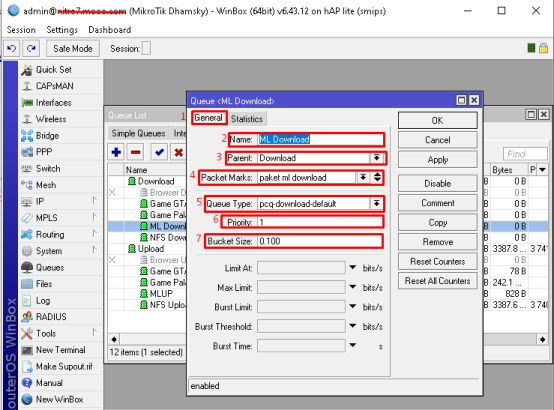The image size is (554, 410).
Task: Click the red minus remove button in Queue List
Action: [x=136, y=152]
